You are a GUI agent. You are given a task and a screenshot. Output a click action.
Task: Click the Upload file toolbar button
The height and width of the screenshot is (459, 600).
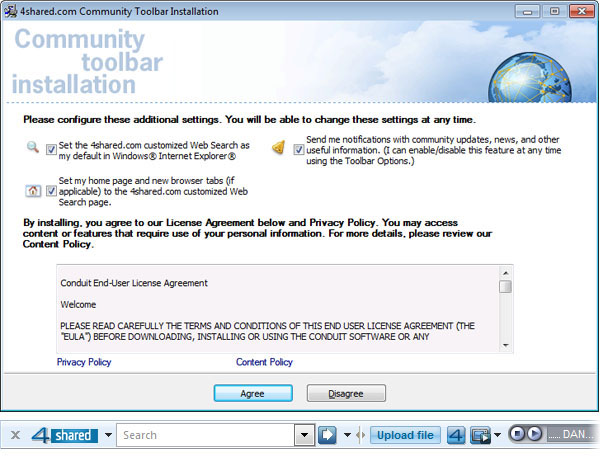[x=405, y=435]
